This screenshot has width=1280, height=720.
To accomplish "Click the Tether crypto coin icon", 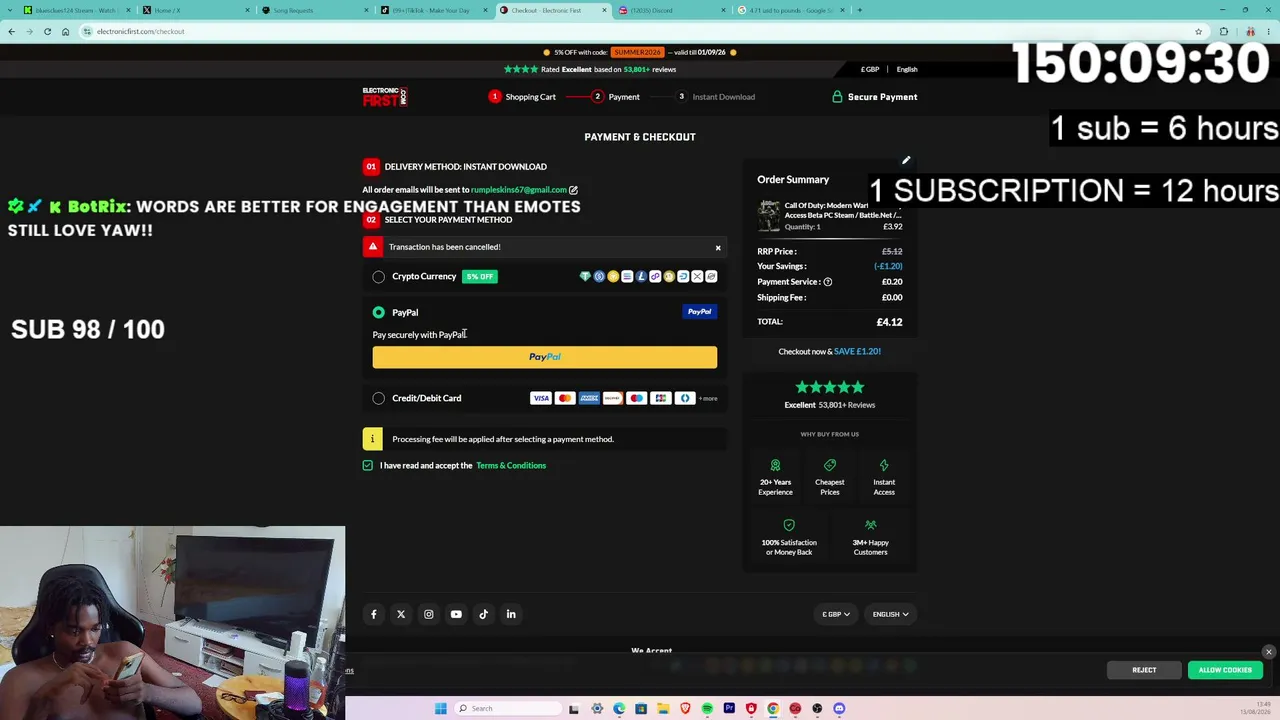I will point(585,277).
